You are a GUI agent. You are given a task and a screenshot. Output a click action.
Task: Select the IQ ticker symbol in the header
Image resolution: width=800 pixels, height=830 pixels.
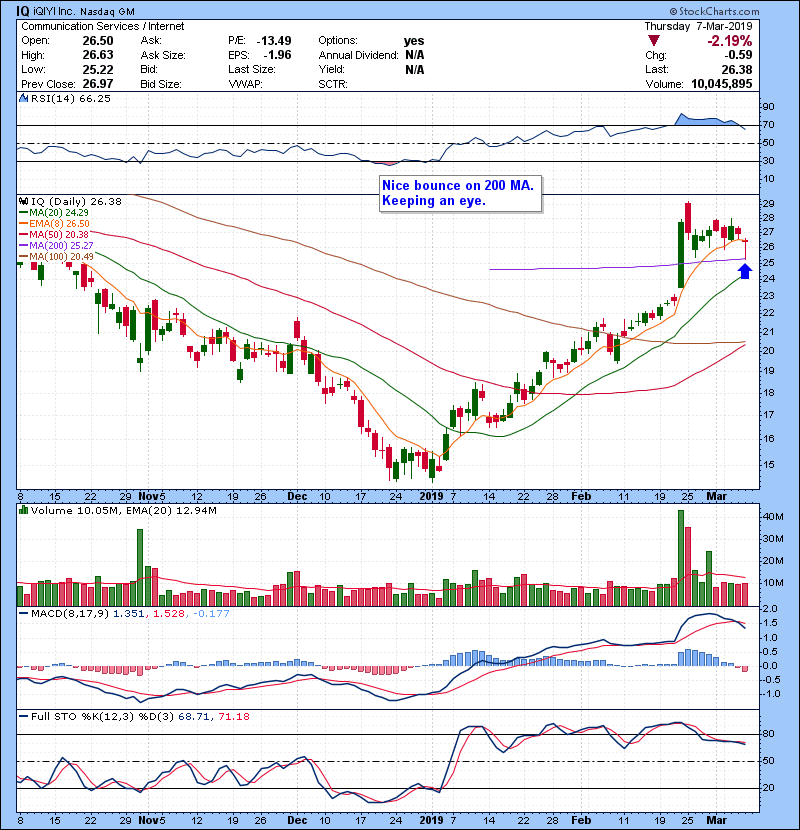pyautogui.click(x=22, y=11)
